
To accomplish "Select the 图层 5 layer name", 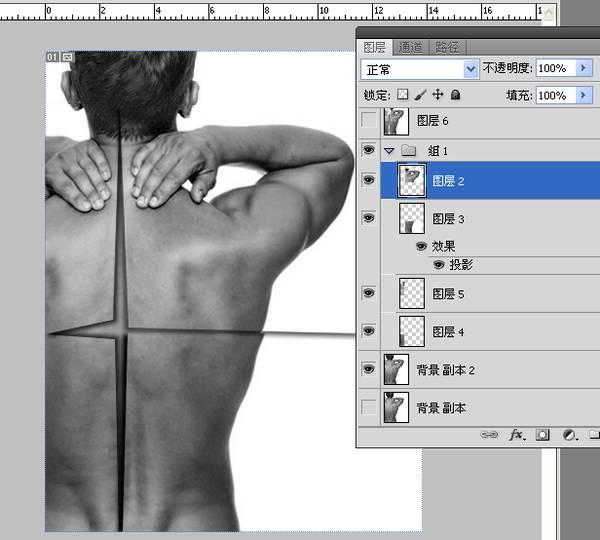I will click(448, 294).
